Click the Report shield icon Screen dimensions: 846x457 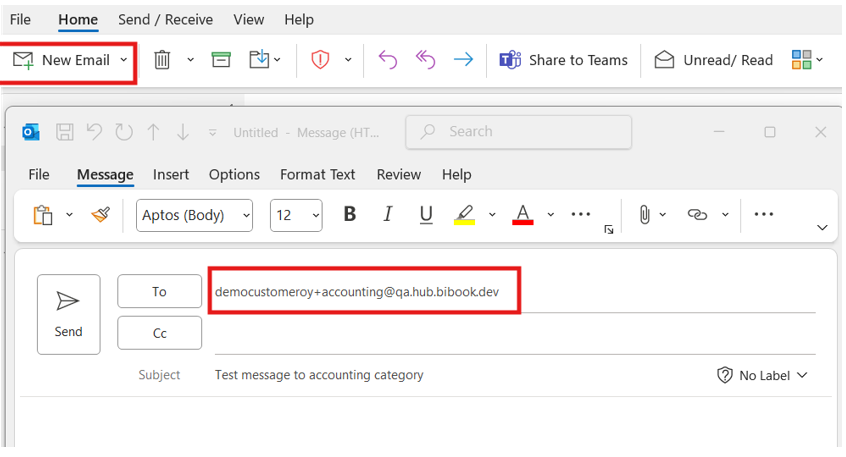pyautogui.click(x=320, y=59)
